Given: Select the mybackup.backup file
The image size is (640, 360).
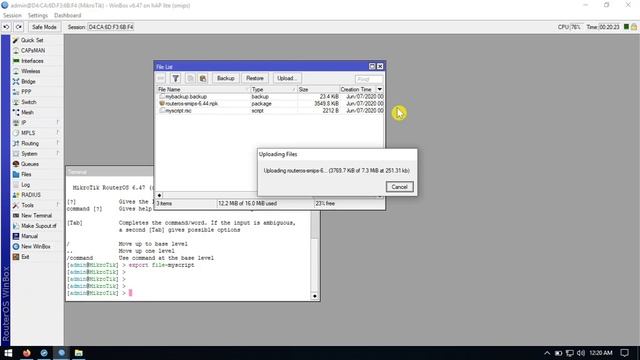Looking at the screenshot, I should 270,97.
